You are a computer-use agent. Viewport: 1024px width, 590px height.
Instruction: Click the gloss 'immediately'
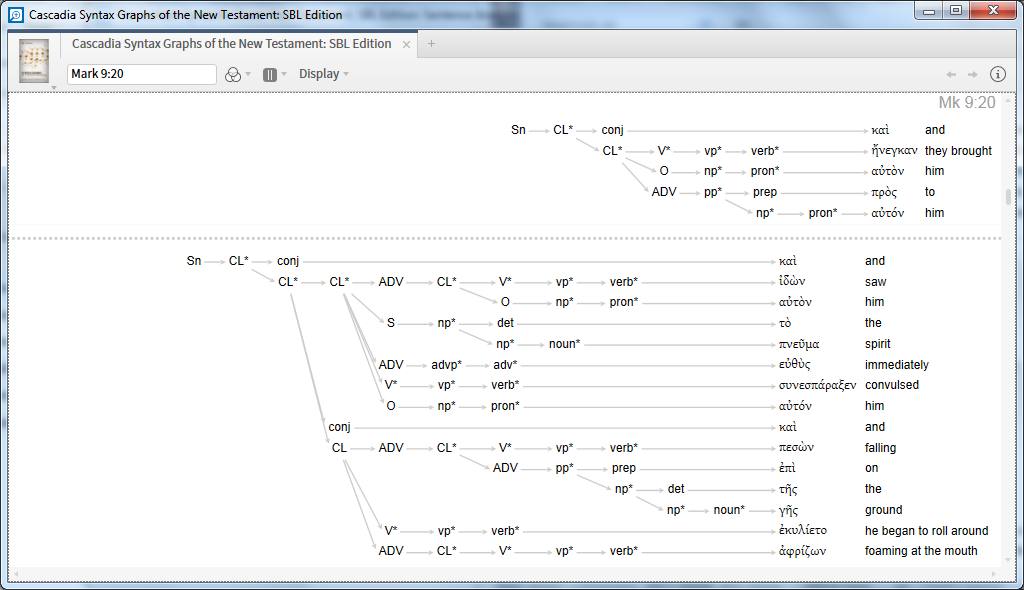[896, 365]
